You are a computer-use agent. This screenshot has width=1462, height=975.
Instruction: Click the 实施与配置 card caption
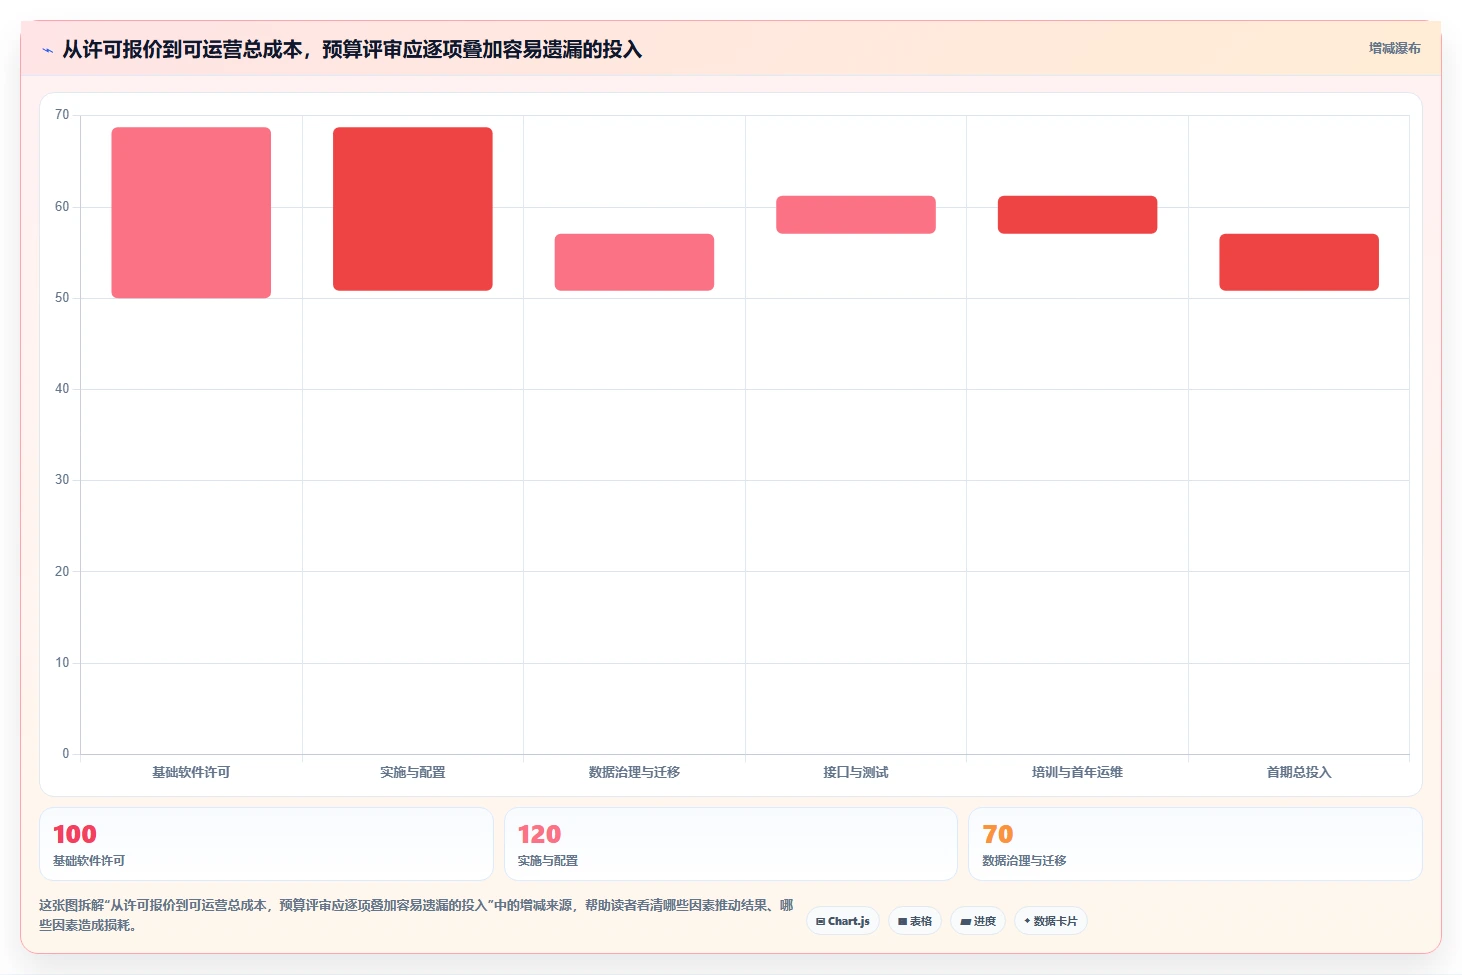pyautogui.click(x=547, y=861)
